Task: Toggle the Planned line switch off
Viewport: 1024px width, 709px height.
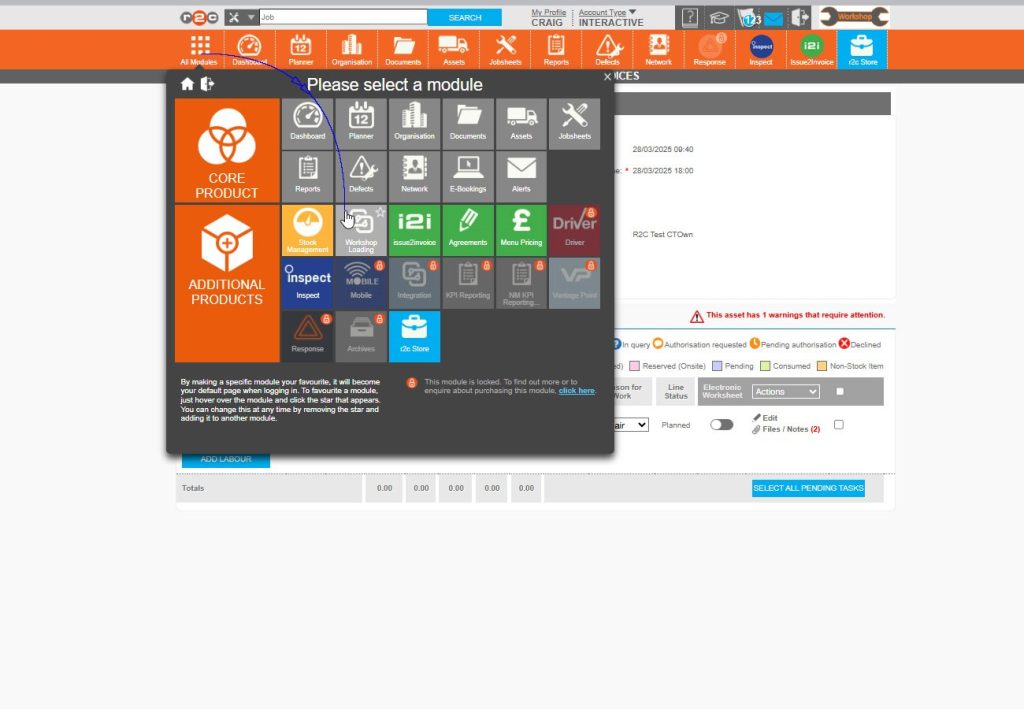Action: click(x=722, y=425)
